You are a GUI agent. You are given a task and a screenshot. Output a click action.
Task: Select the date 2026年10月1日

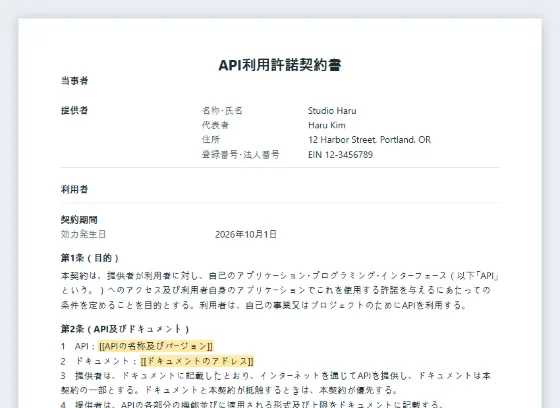tap(246, 234)
